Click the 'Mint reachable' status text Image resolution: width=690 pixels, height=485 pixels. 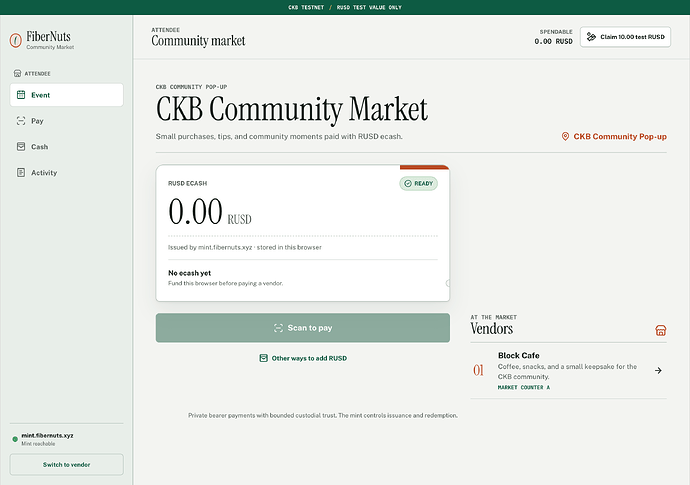[38, 444]
